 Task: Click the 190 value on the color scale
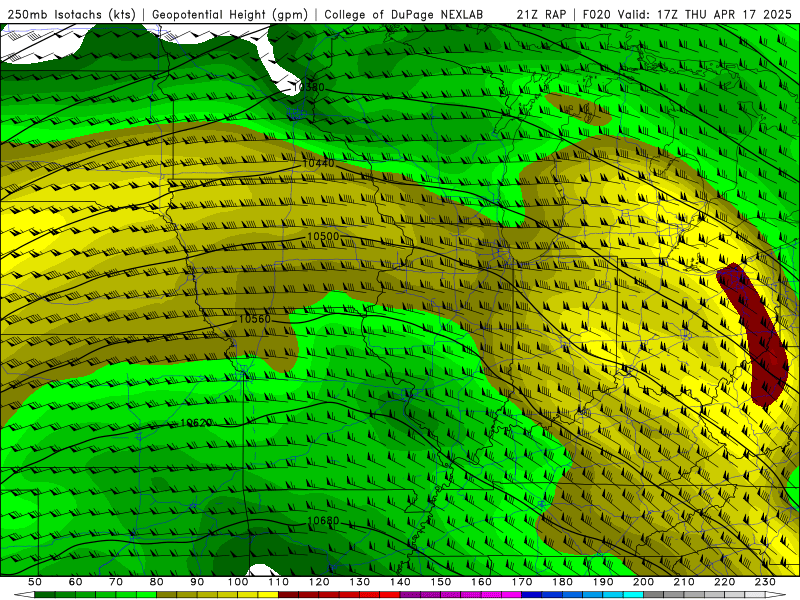point(603,582)
